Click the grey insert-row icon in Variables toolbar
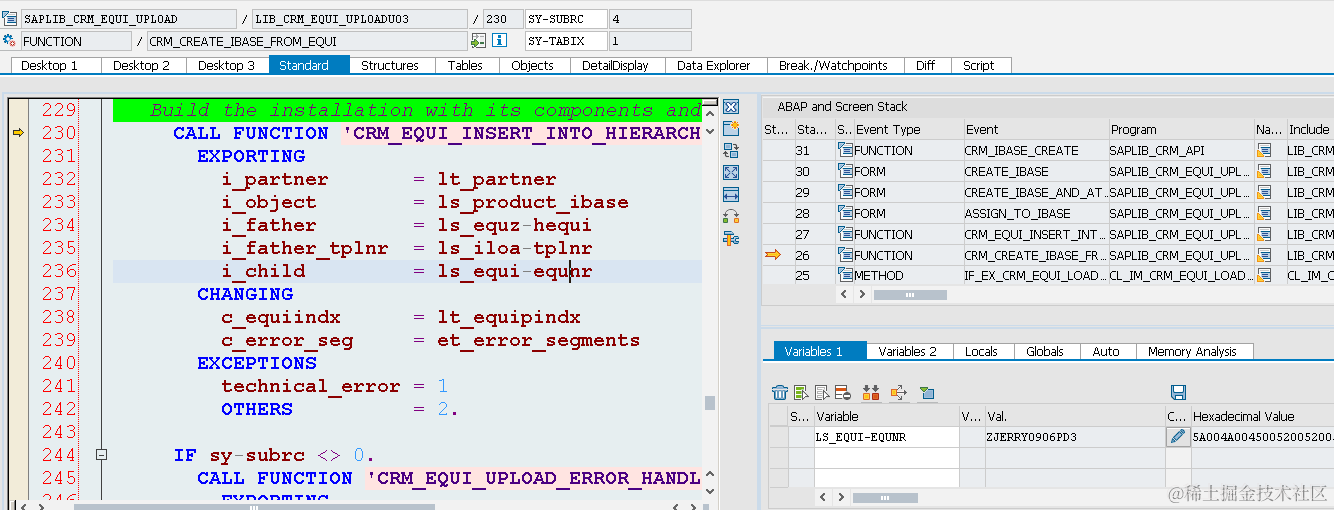The width and height of the screenshot is (1334, 510). click(822, 393)
